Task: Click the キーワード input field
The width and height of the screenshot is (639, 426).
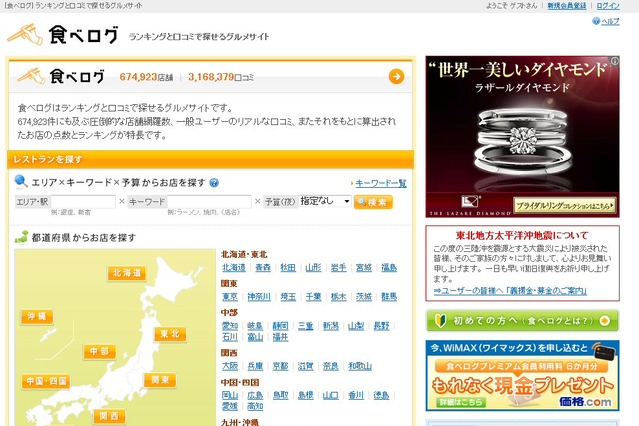Action: 209,201
